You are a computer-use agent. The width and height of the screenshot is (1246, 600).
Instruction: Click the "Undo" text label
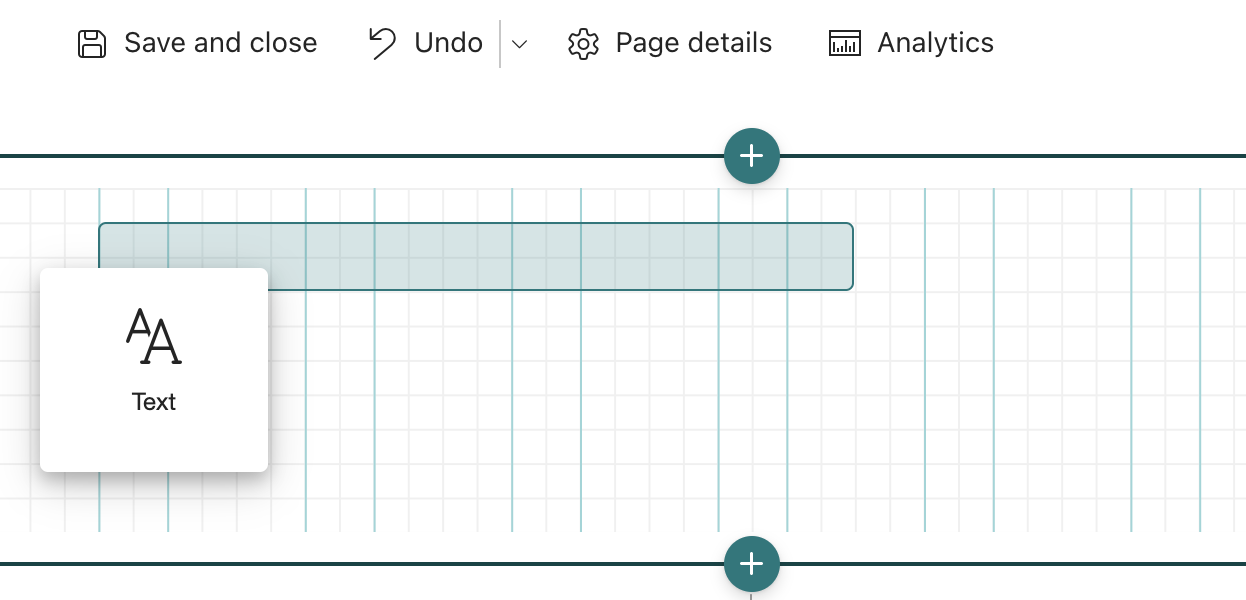448,43
